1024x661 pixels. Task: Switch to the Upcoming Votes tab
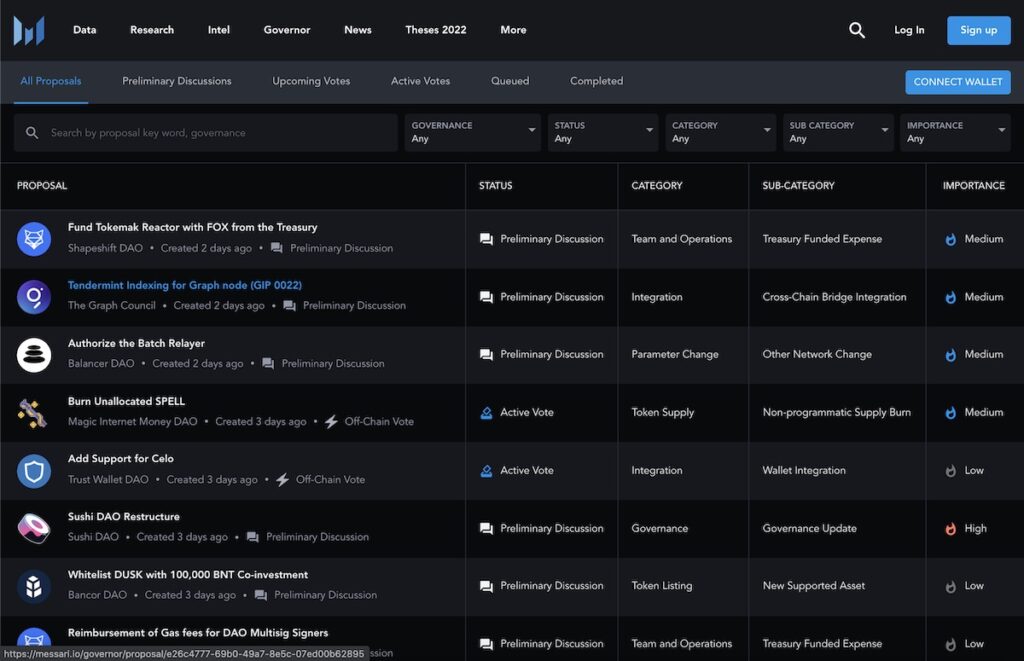coord(311,81)
